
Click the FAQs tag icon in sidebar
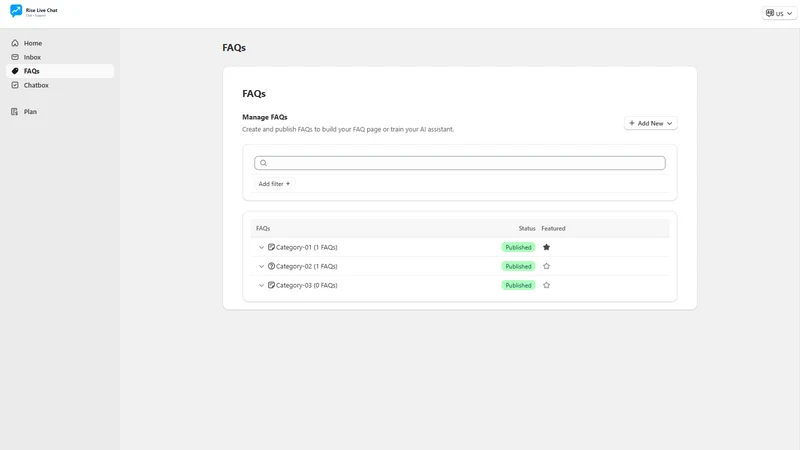click(15, 71)
